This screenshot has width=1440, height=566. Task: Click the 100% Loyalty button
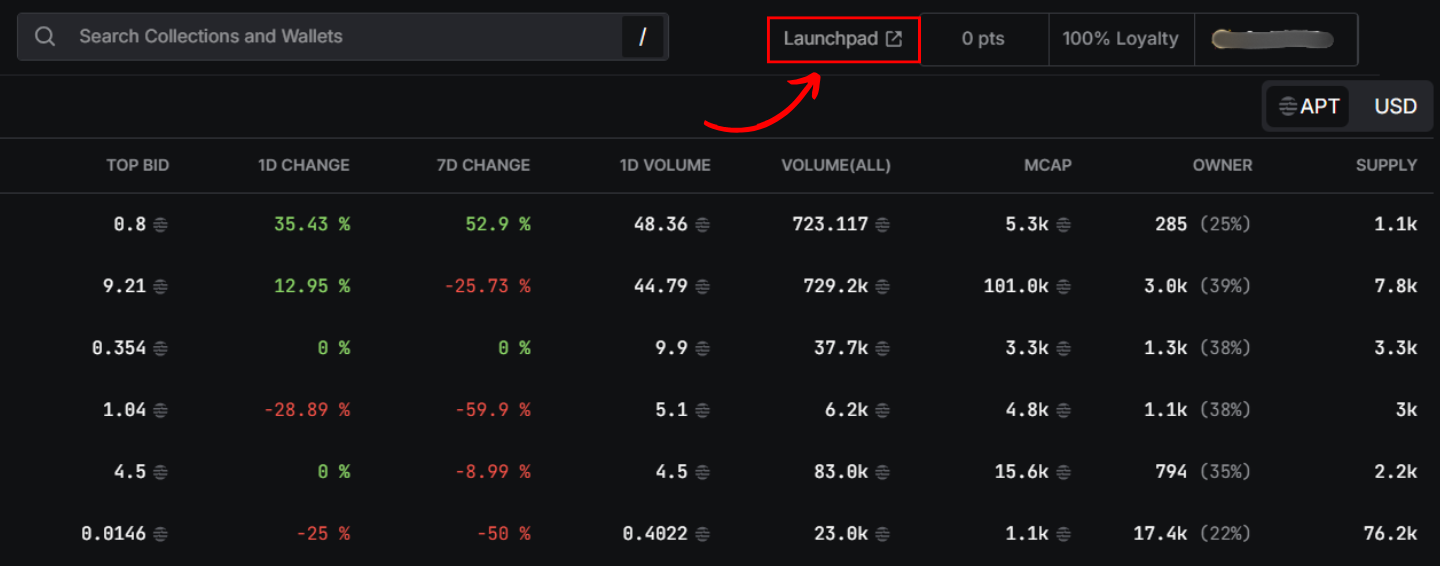[1120, 39]
